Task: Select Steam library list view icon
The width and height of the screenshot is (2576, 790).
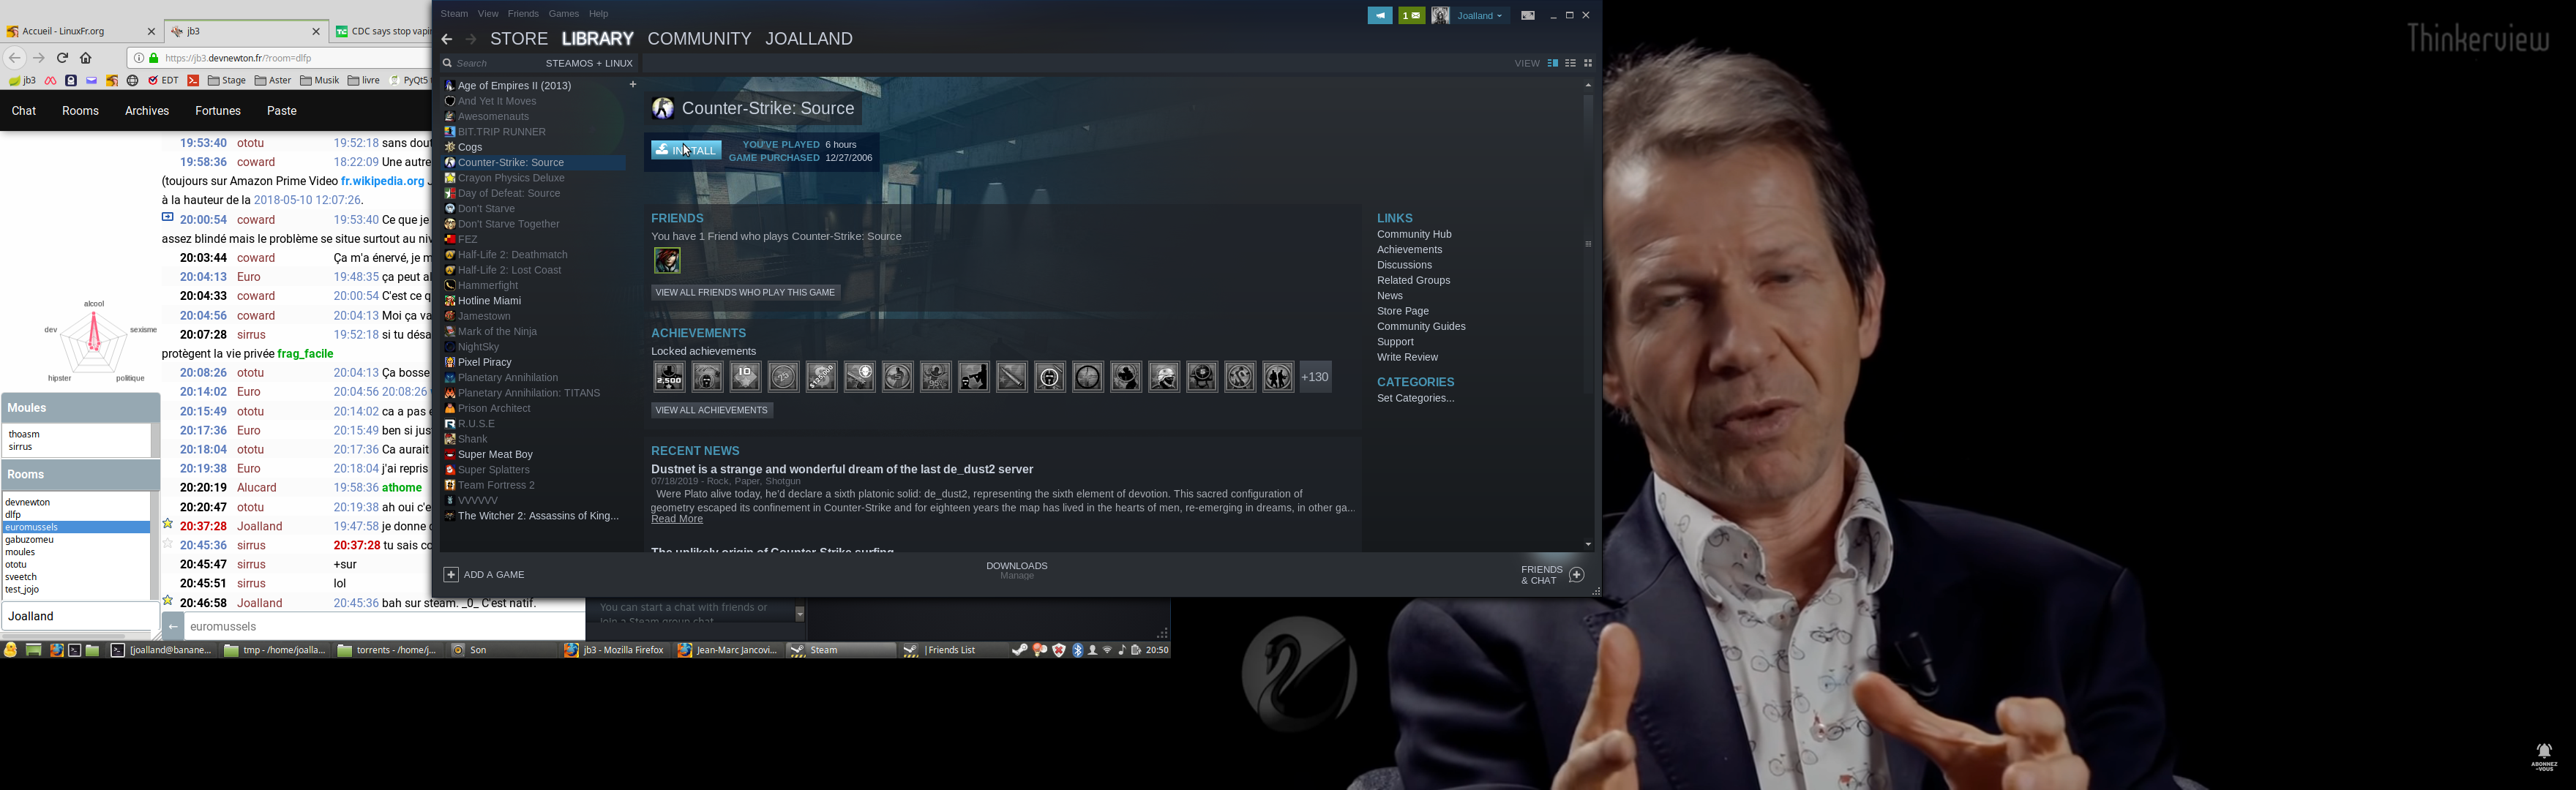Action: pos(1570,63)
